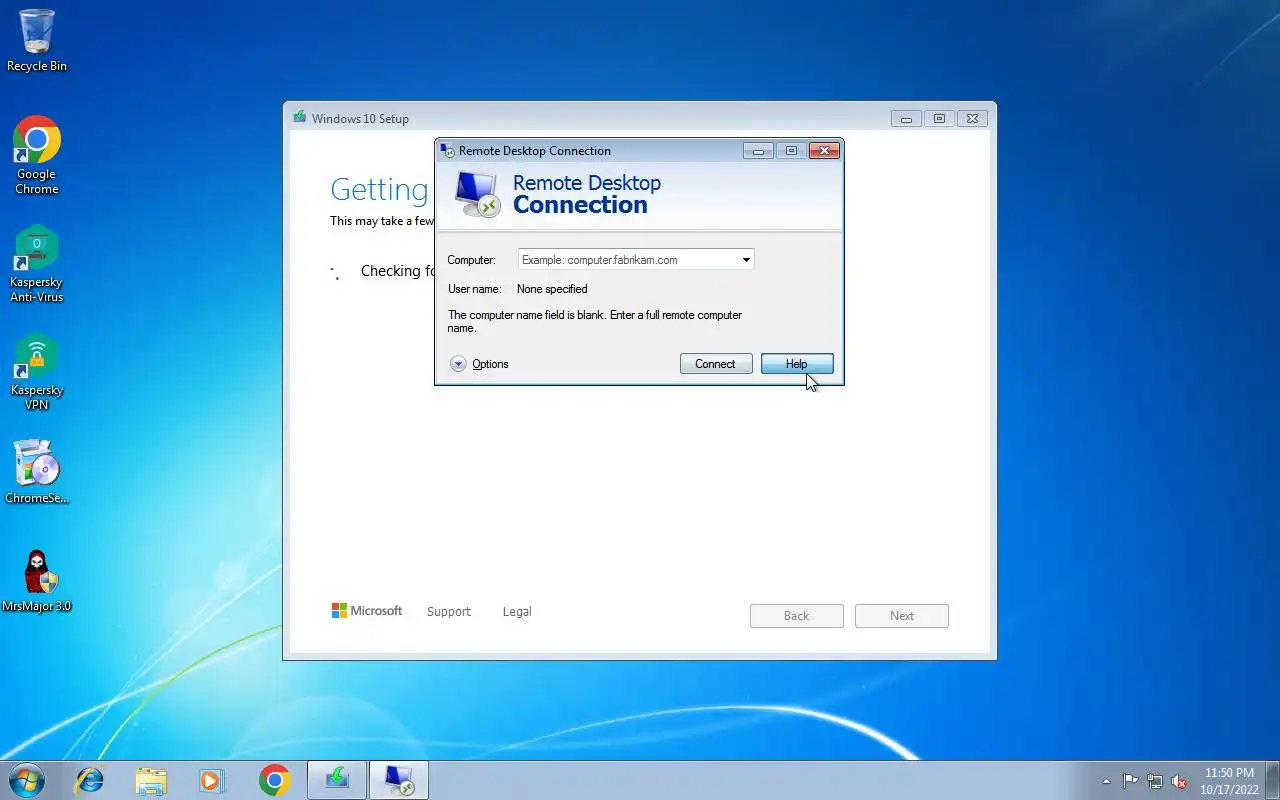Open the Recycle Bin desktop icon
This screenshot has width=1280, height=800.
pyautogui.click(x=37, y=40)
